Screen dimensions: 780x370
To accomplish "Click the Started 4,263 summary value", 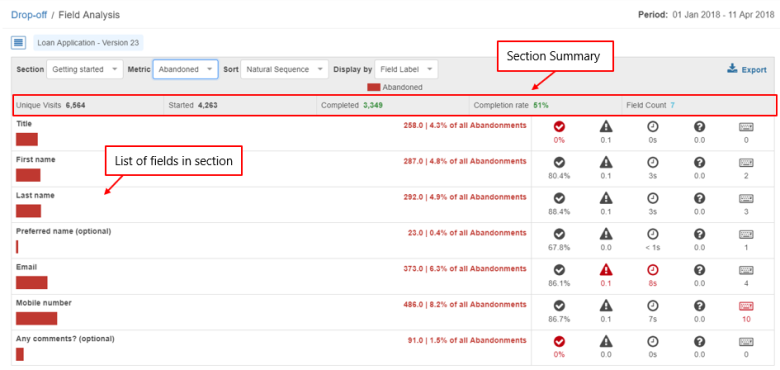I will [193, 105].
